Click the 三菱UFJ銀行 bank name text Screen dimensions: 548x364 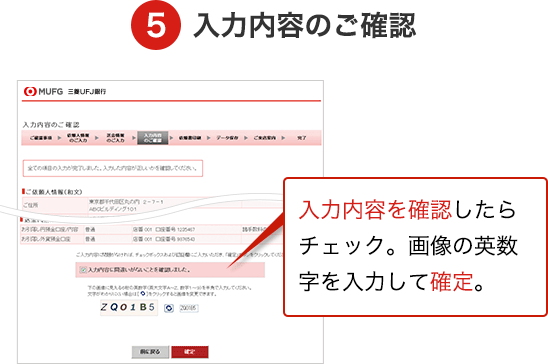(x=87, y=92)
